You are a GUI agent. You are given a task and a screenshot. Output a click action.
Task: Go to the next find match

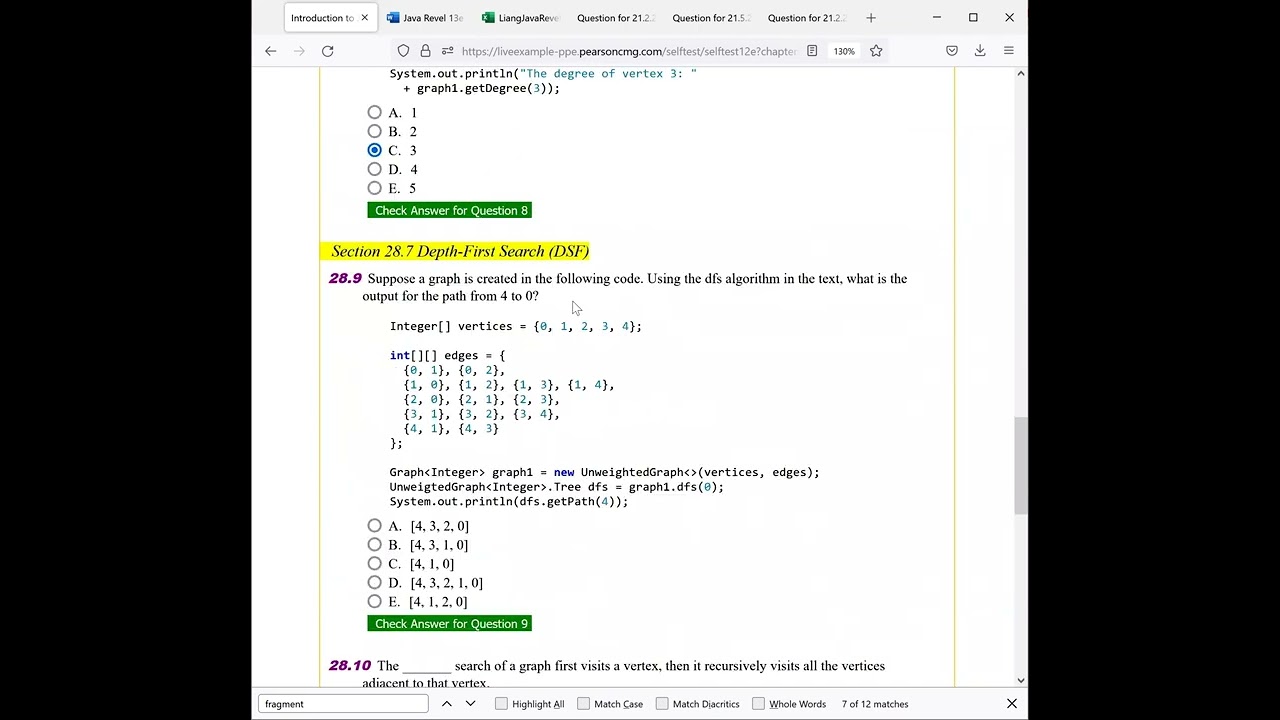click(x=470, y=704)
